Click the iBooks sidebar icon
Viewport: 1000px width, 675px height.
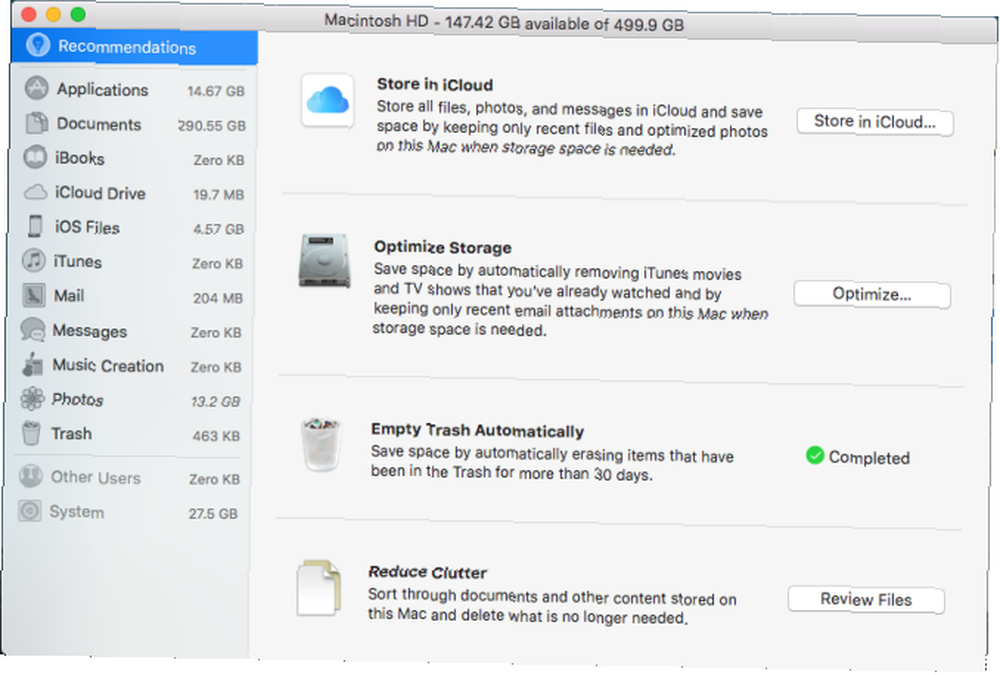click(35, 156)
